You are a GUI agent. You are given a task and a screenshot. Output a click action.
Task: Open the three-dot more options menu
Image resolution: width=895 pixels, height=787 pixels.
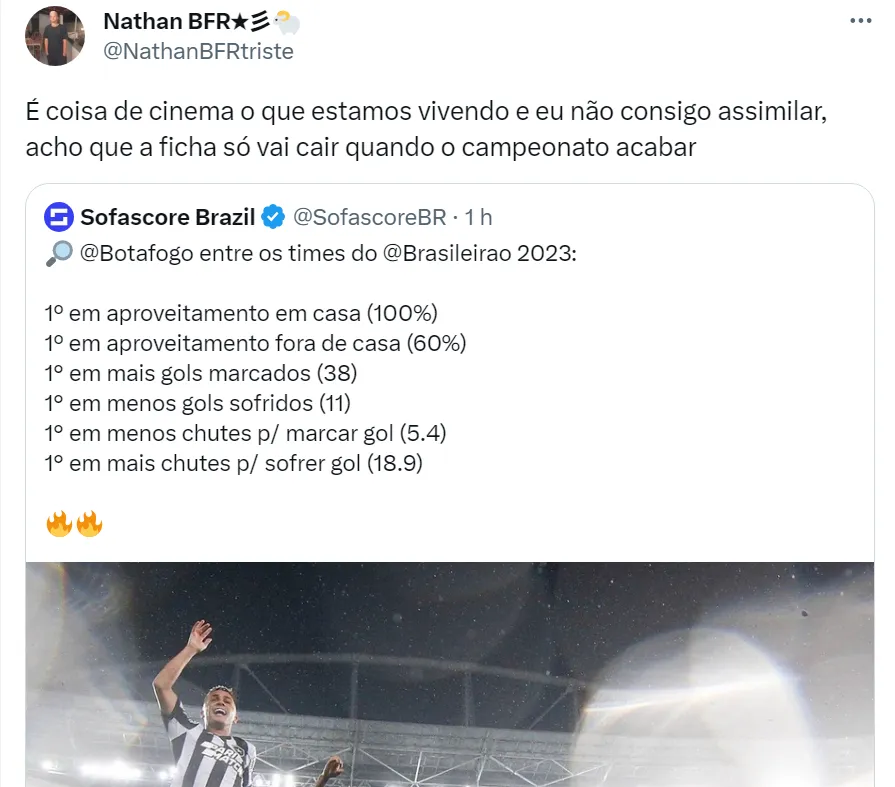pos(860,21)
